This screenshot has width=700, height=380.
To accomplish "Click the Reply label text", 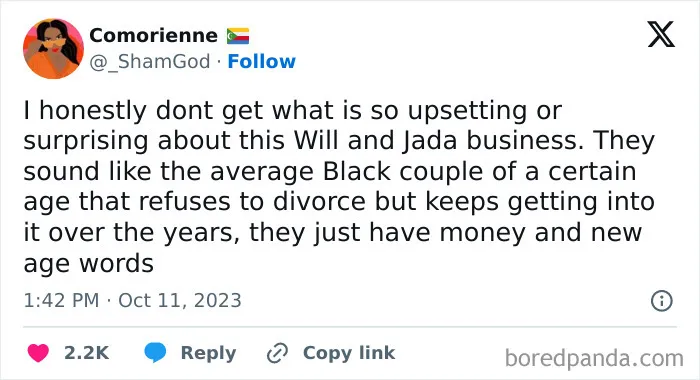I will (x=208, y=353).
